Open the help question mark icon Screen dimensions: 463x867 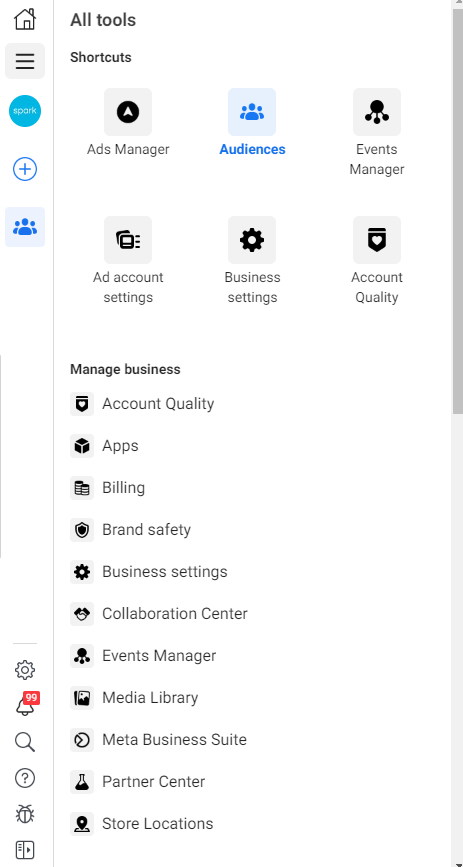[x=25, y=778]
